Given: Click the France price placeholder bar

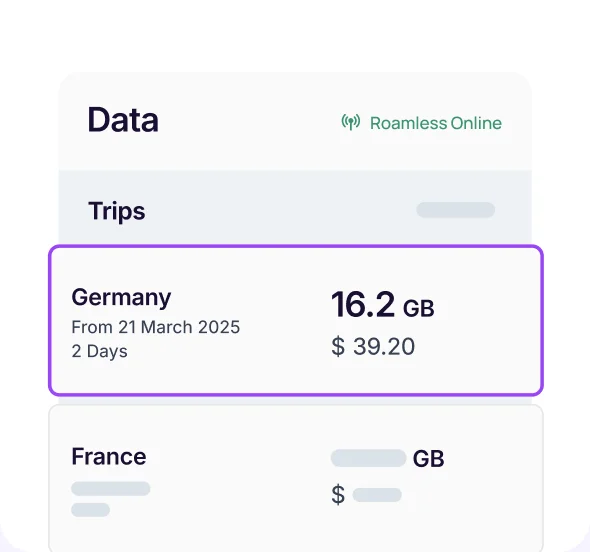Looking at the screenshot, I should point(377,495).
